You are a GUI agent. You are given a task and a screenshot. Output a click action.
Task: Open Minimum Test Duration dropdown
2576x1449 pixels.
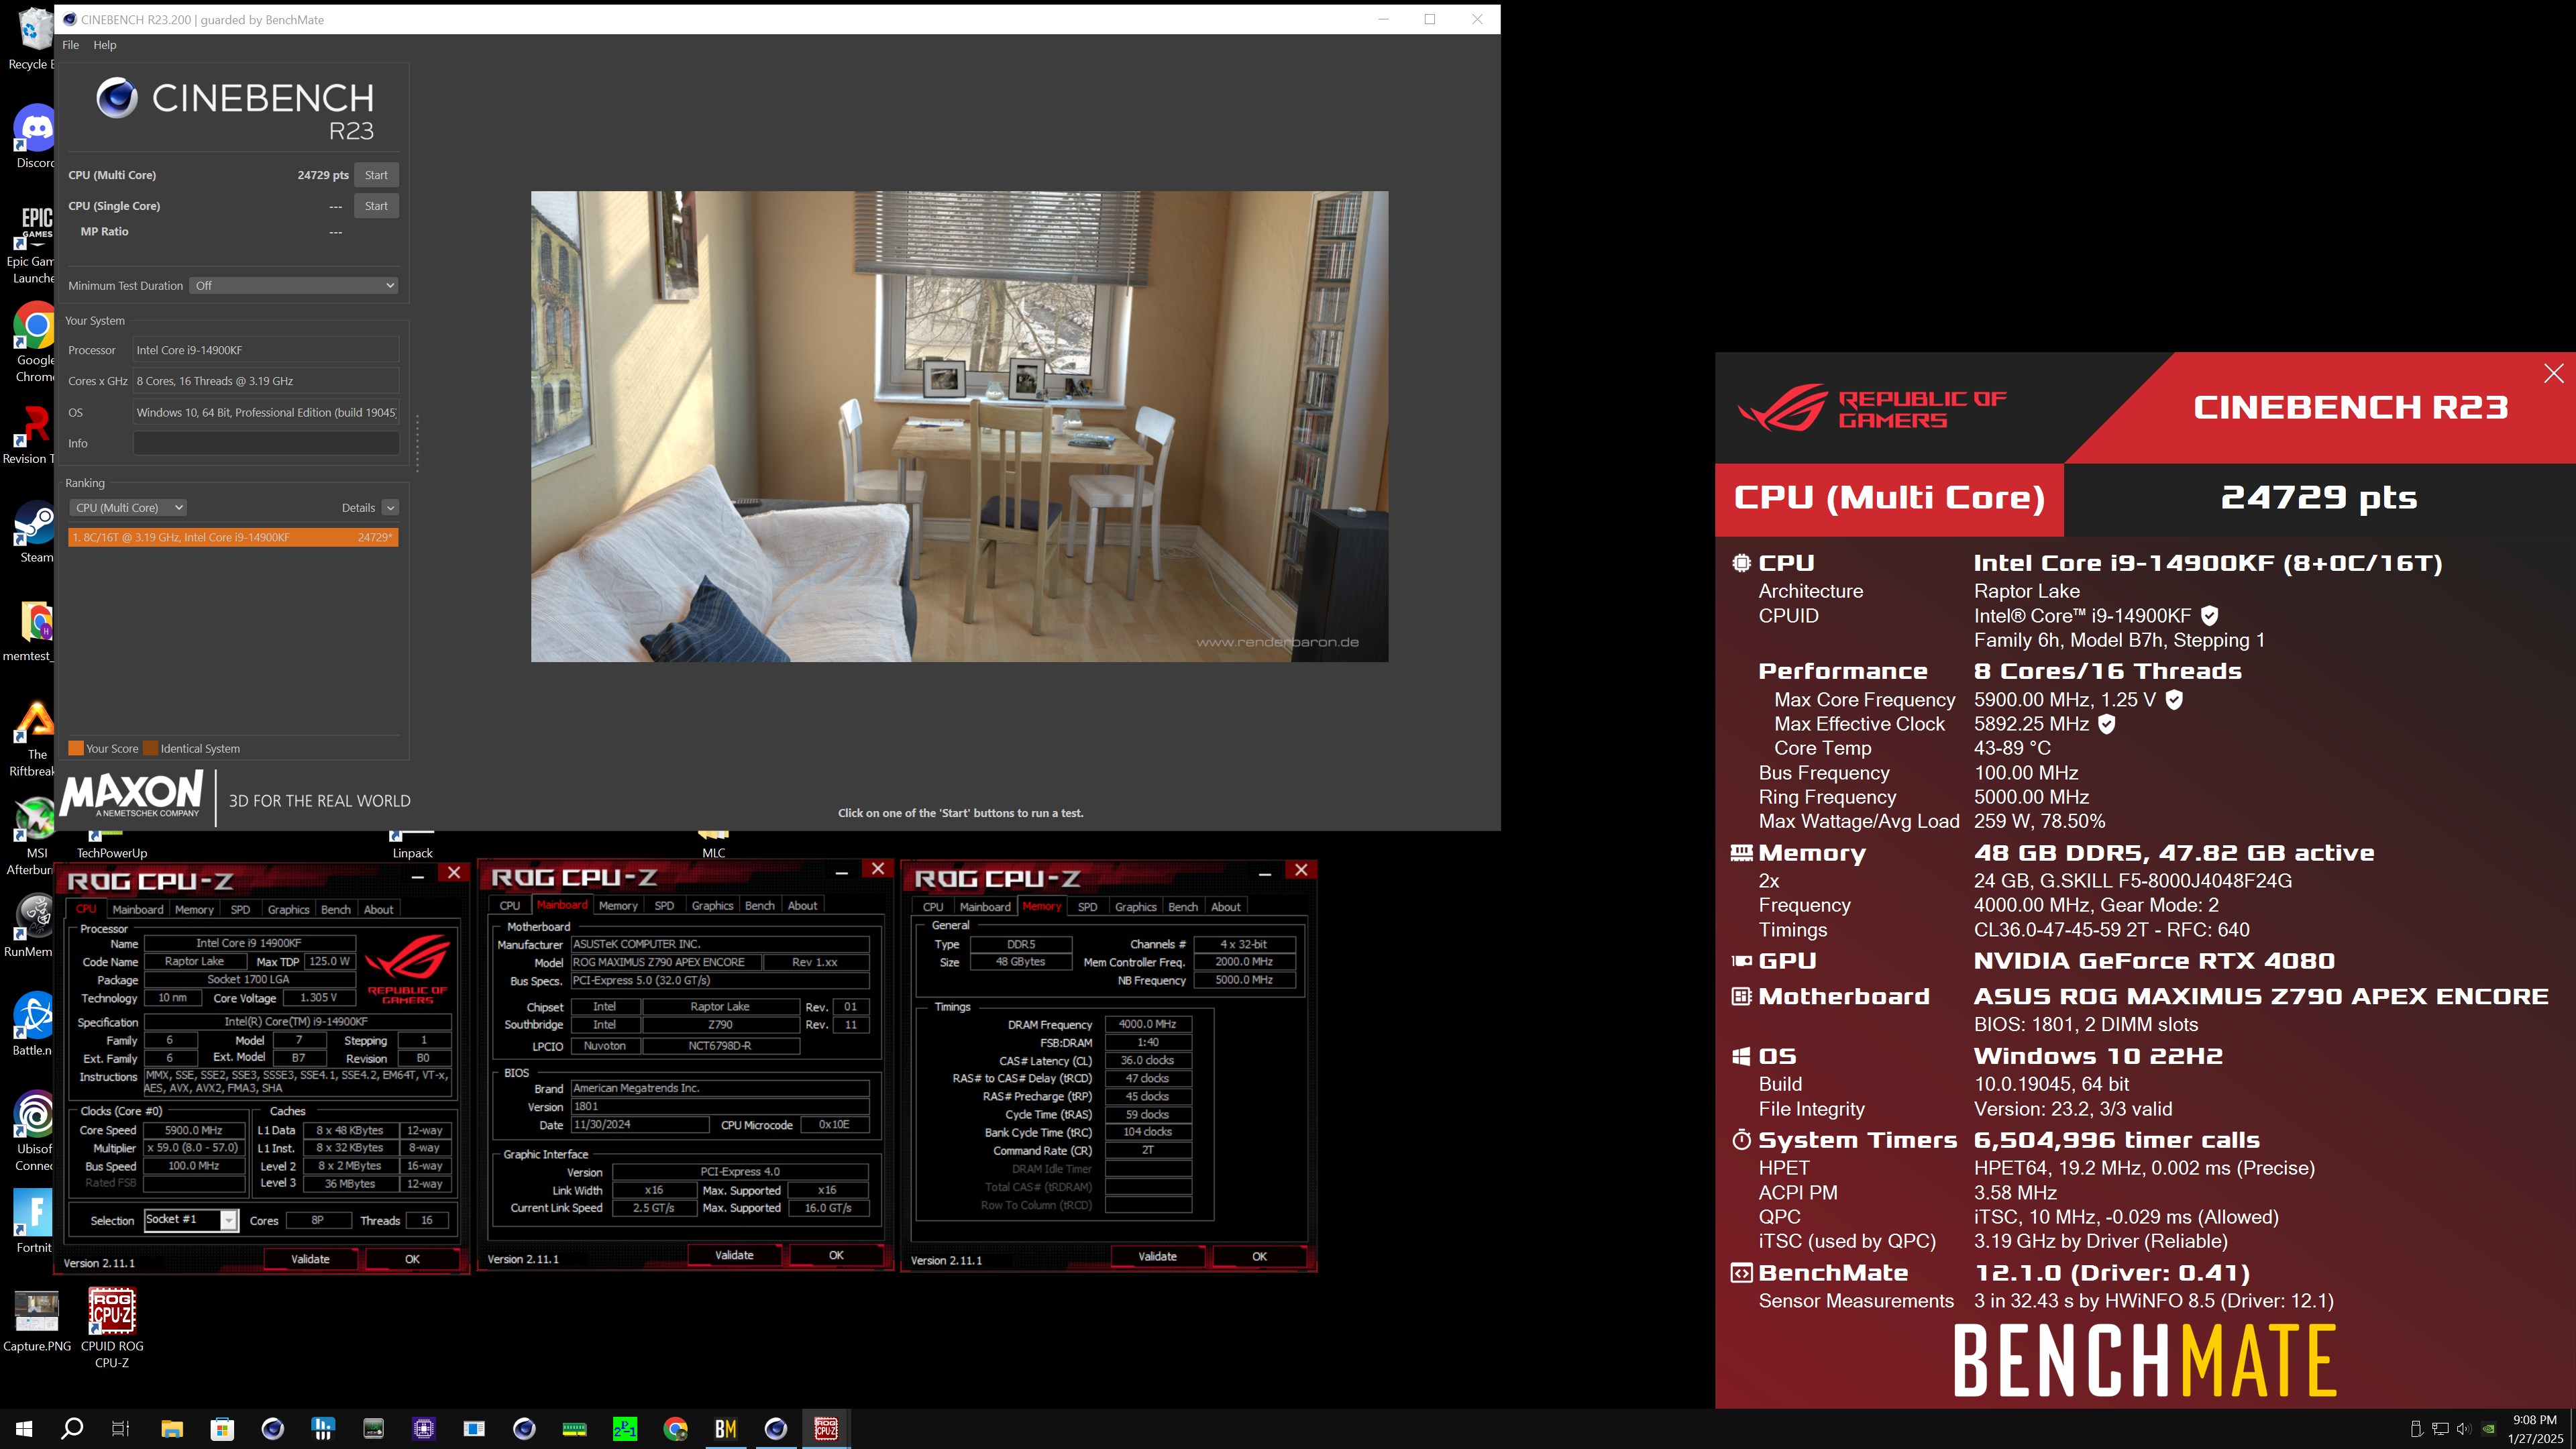[294, 286]
